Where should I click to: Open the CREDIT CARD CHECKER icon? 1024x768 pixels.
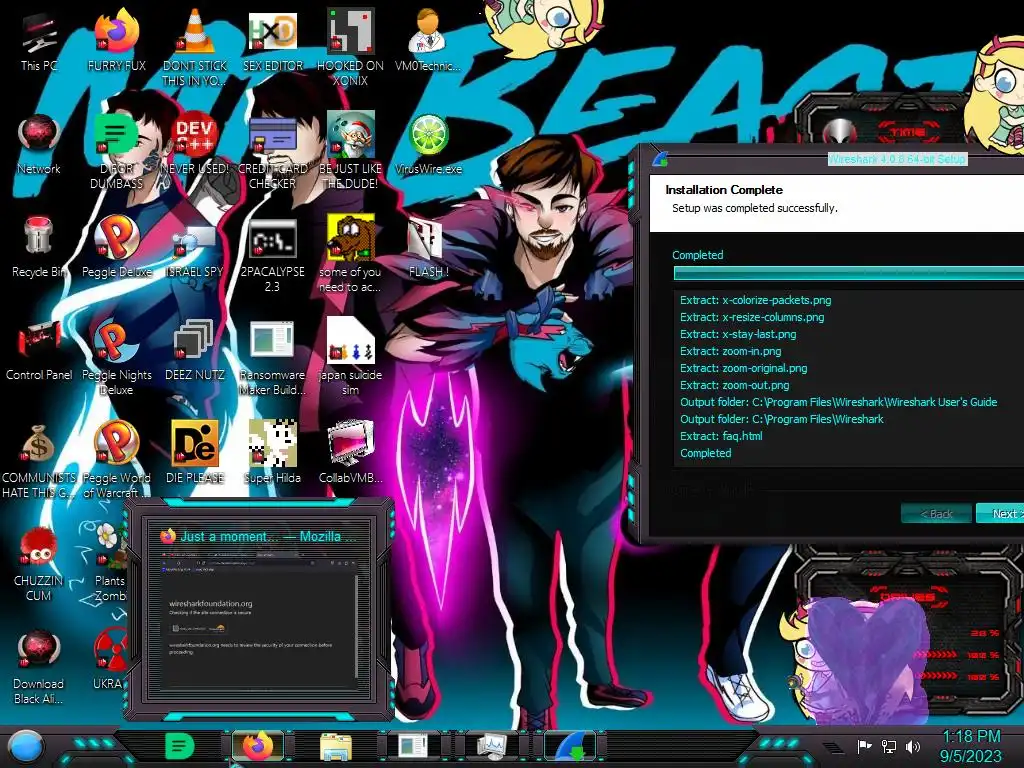(x=273, y=150)
